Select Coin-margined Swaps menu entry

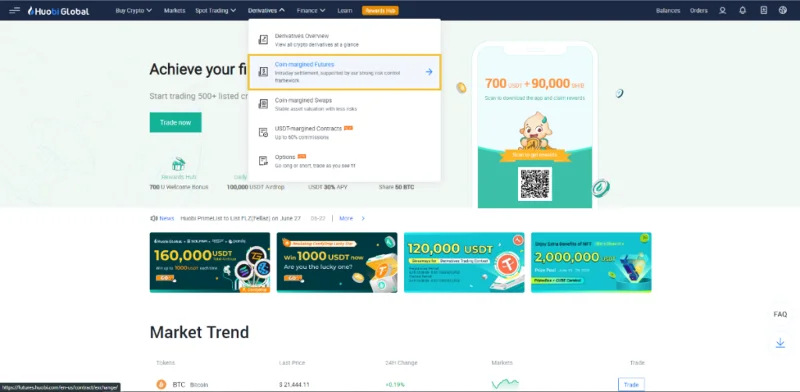[344, 104]
